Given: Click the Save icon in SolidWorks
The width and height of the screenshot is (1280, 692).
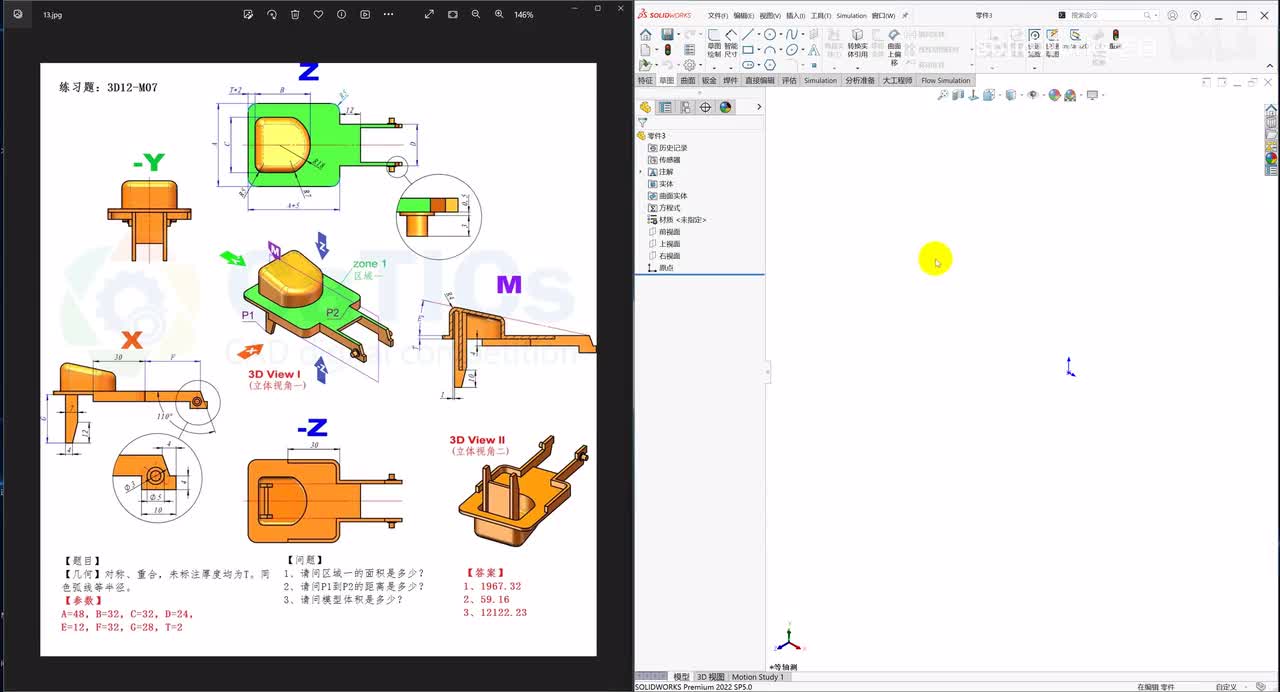Looking at the screenshot, I should (x=667, y=35).
